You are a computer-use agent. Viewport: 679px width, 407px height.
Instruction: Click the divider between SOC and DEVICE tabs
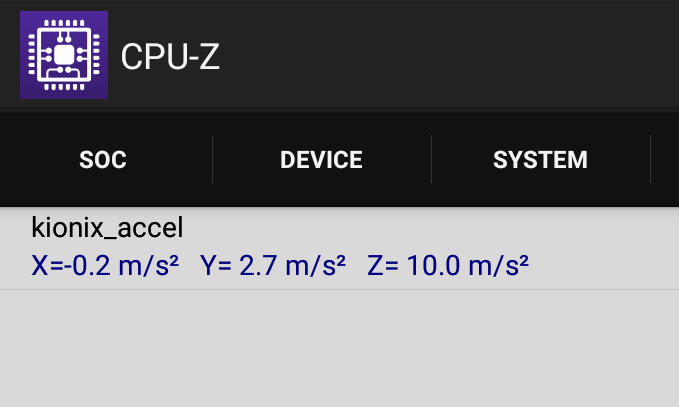213,159
